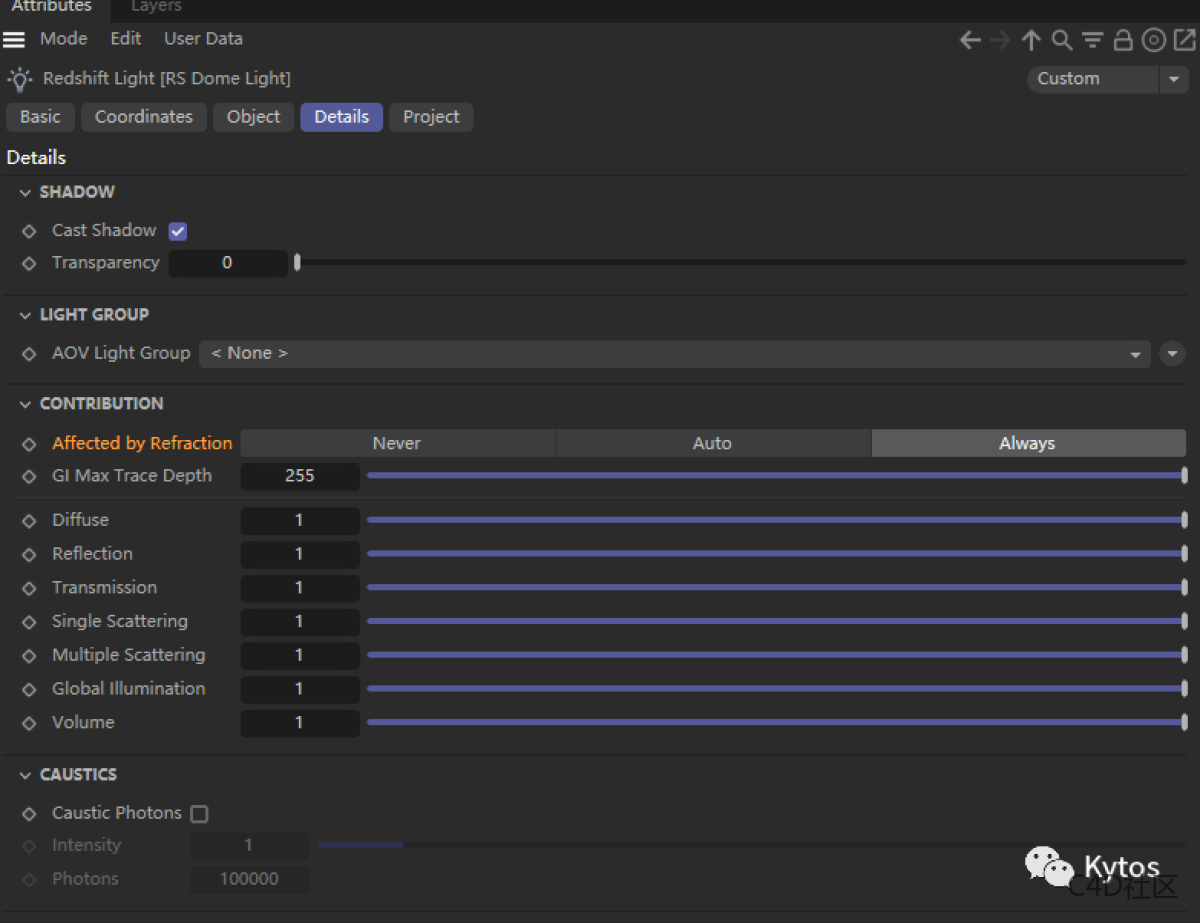Collapse the CONTRIBUTION section
Viewport: 1200px width, 923px height.
(x=24, y=403)
